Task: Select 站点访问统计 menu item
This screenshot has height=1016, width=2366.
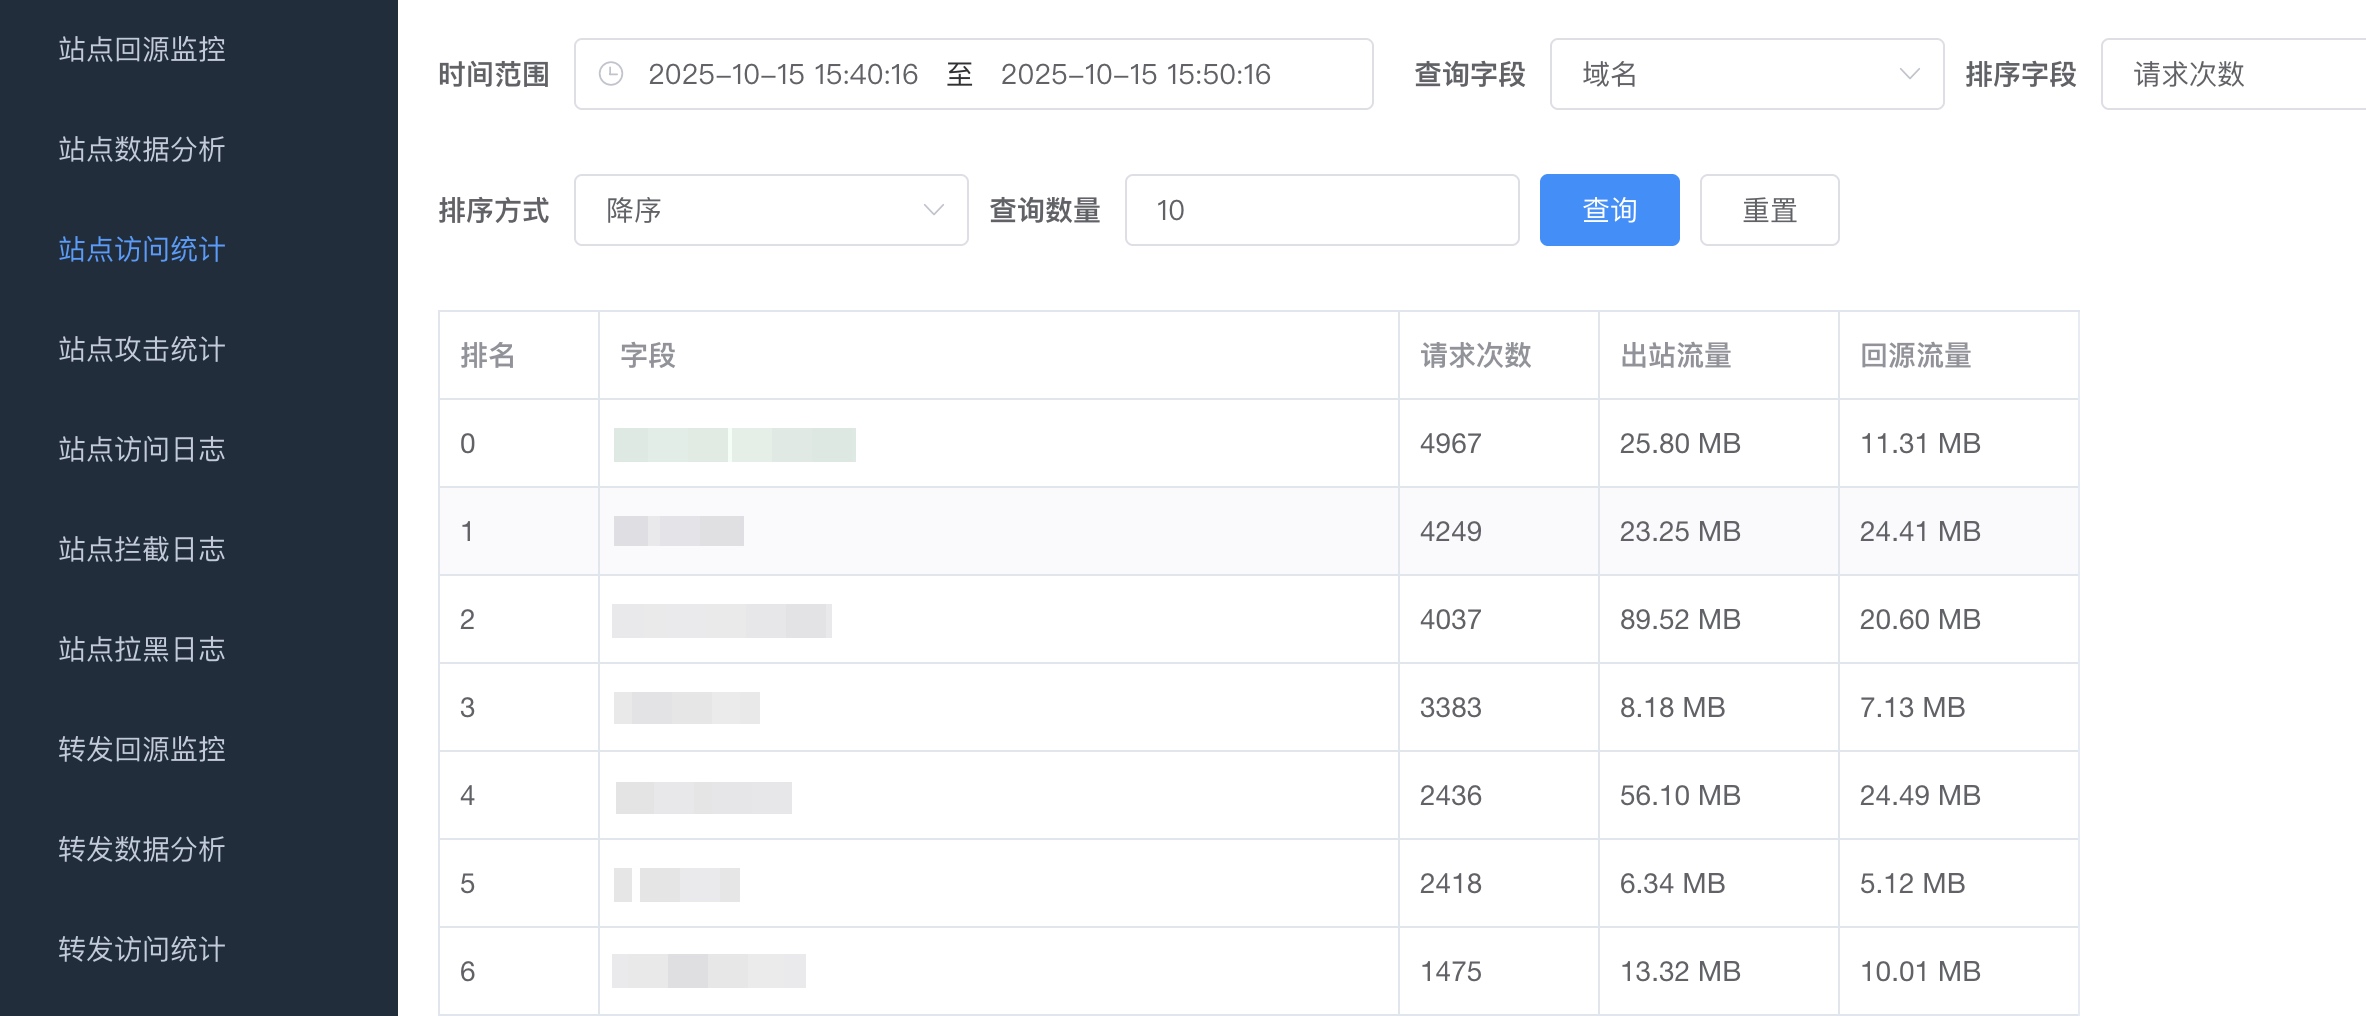Action: (141, 249)
